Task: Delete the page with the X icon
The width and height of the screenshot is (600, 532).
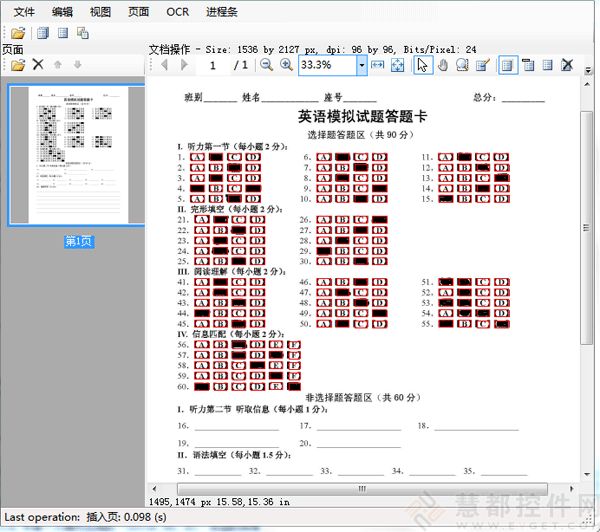Action: click(x=38, y=65)
